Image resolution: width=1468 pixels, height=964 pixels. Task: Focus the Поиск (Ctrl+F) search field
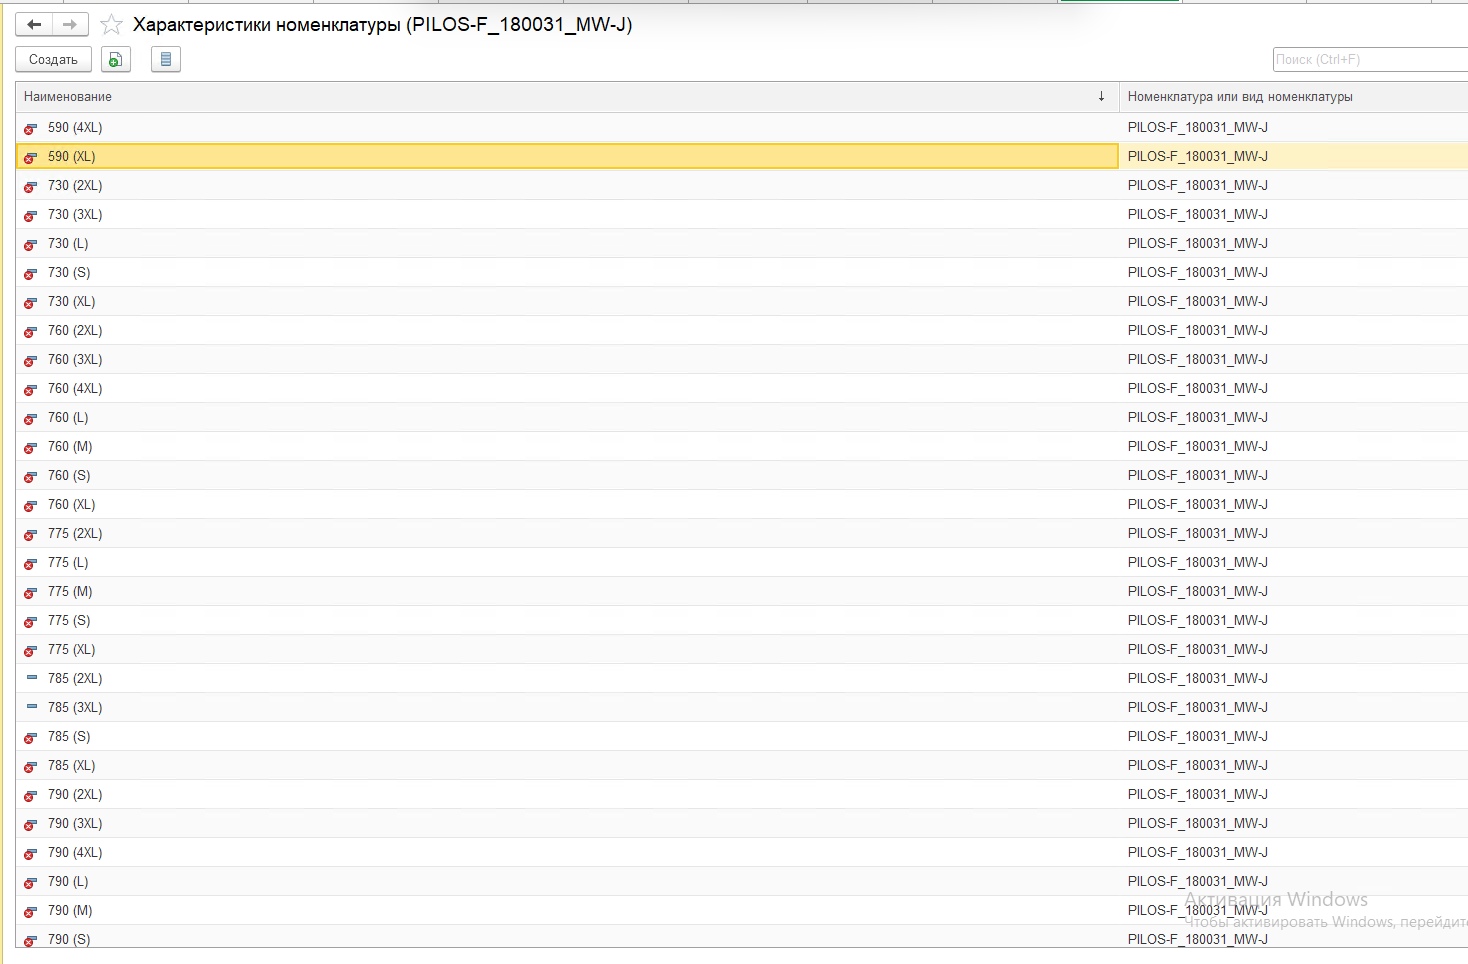point(1370,60)
